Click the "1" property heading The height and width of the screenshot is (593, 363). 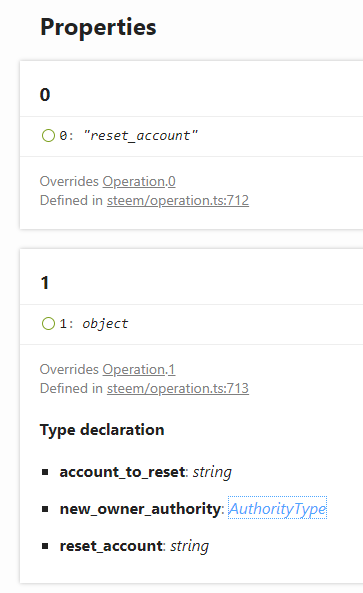(45, 283)
